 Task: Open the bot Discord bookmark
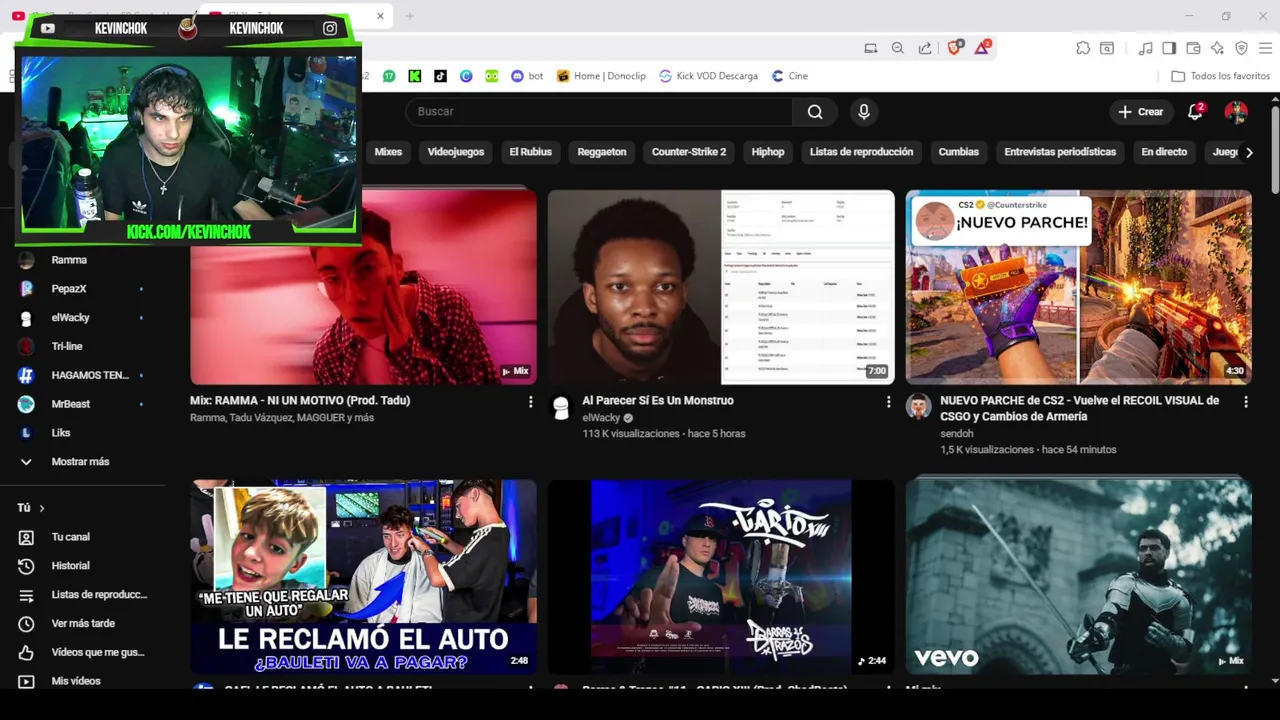click(527, 76)
